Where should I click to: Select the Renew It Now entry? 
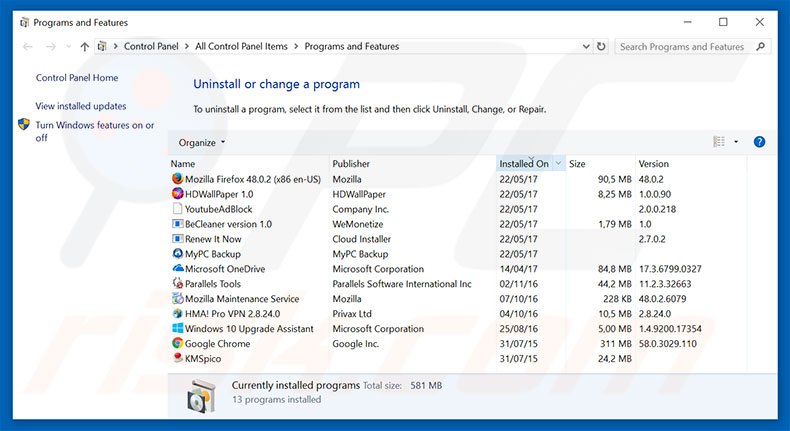pos(213,239)
